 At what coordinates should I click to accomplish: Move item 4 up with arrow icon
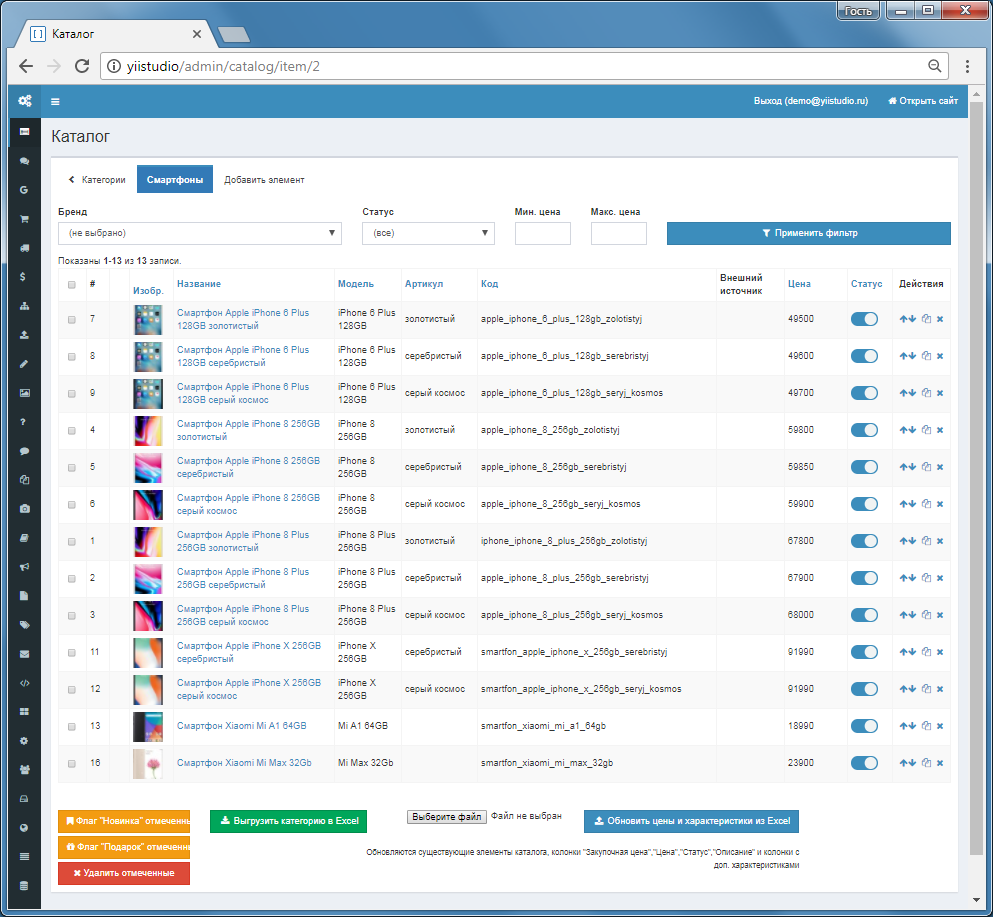tap(903, 430)
